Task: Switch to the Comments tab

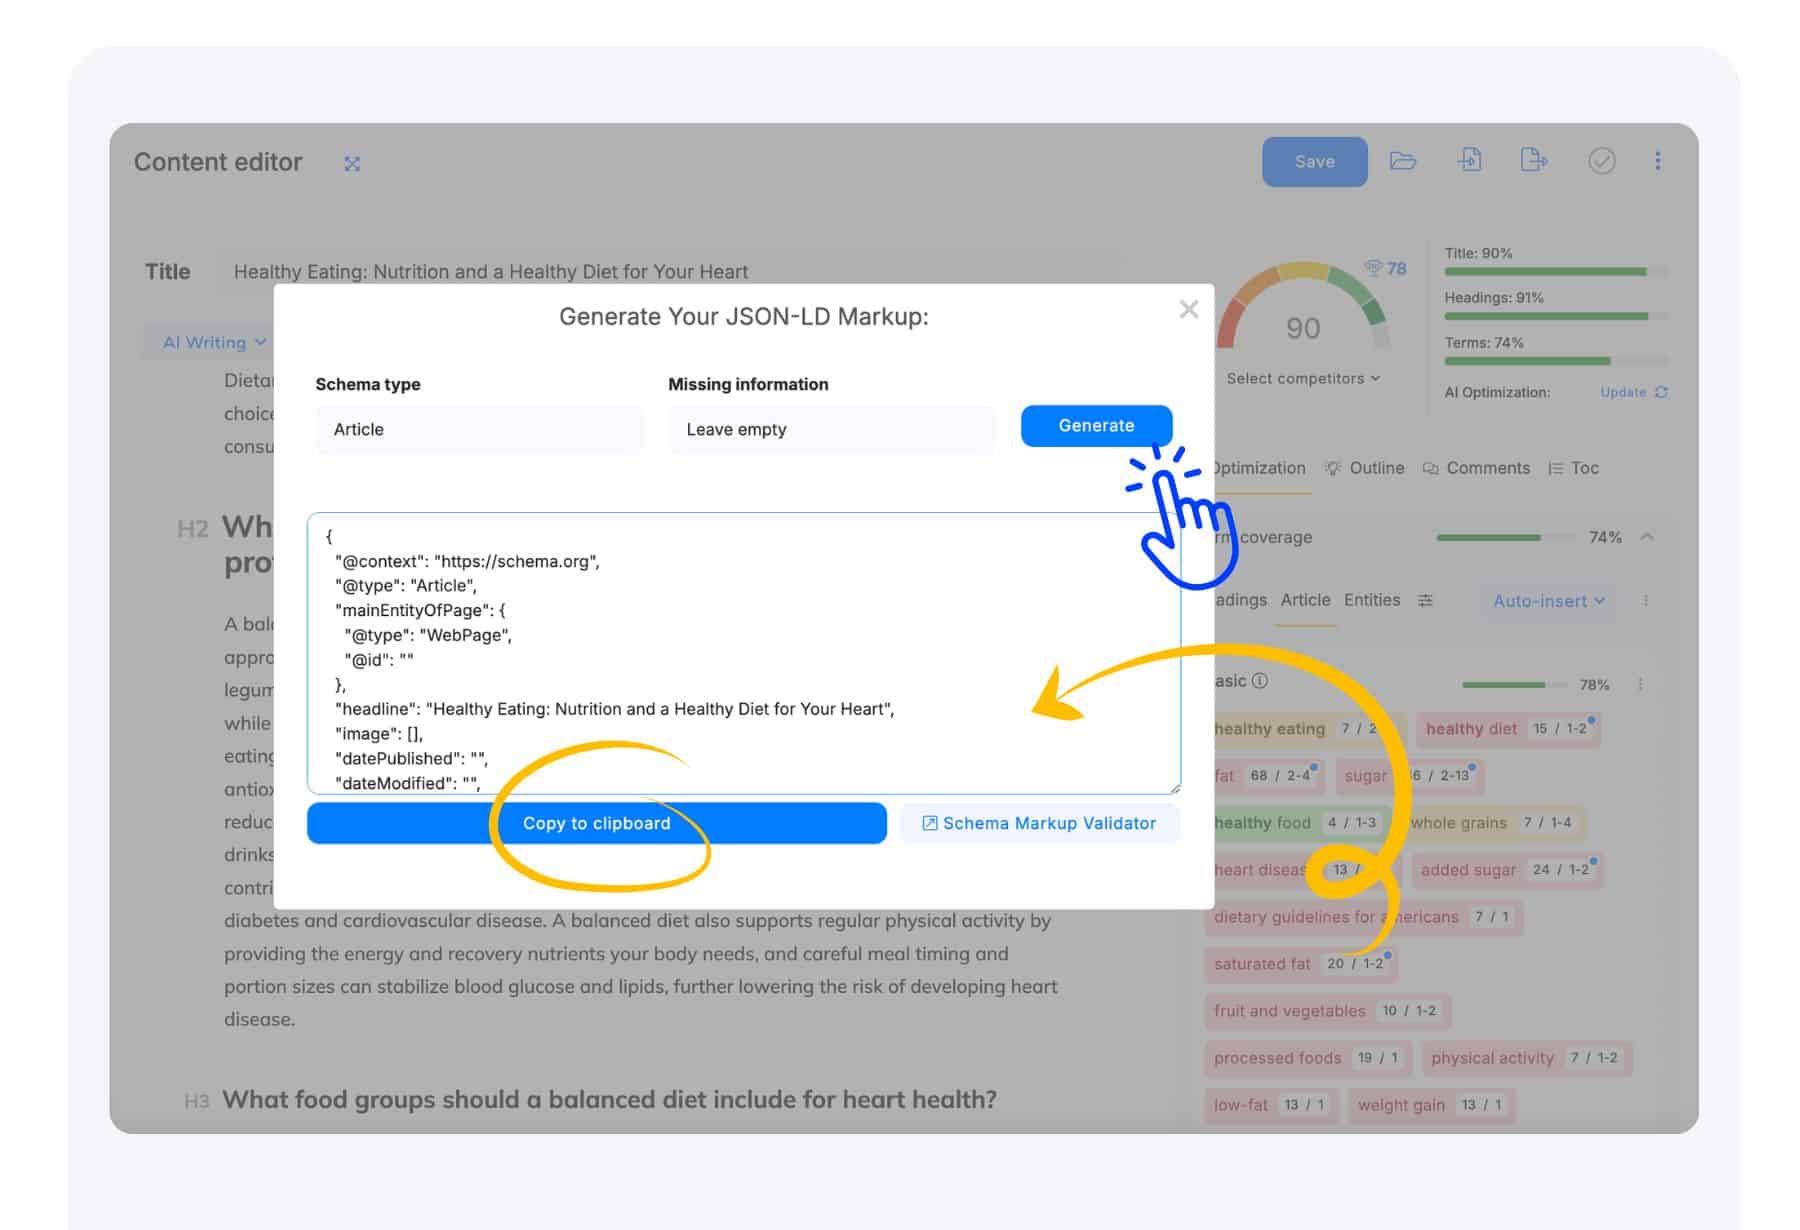Action: [1476, 468]
